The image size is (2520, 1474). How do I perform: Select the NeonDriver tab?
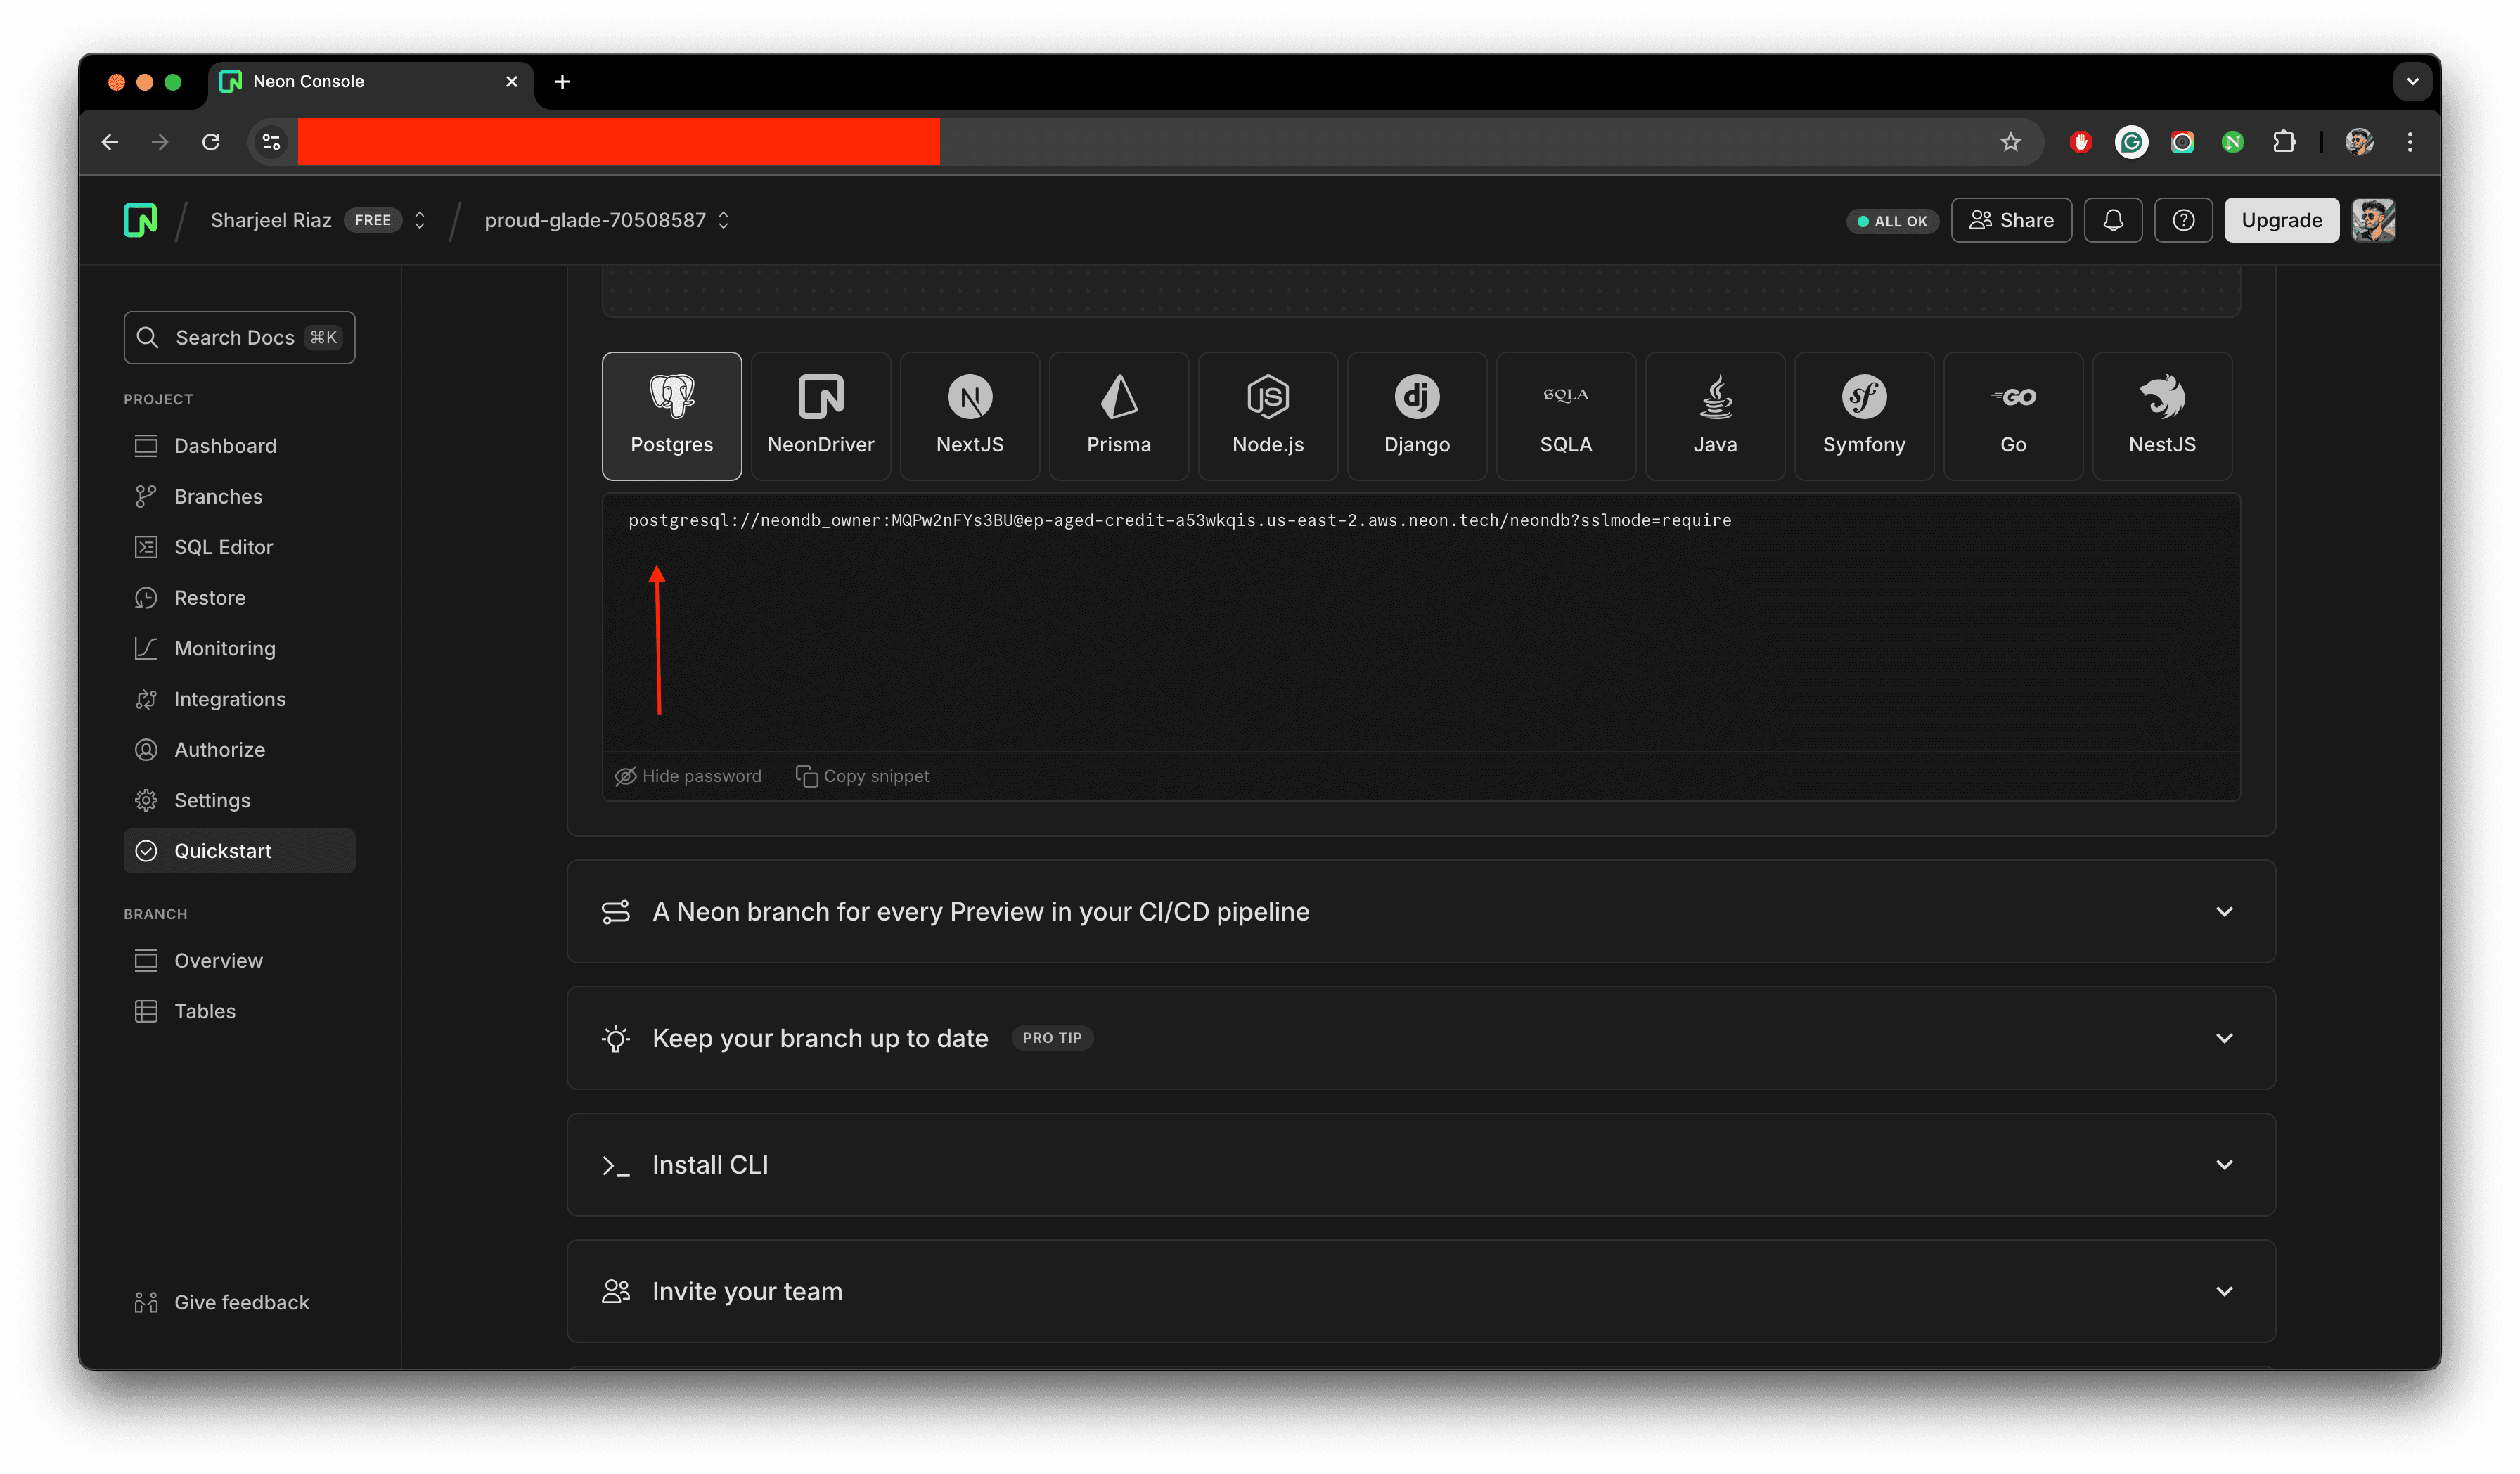[820, 416]
